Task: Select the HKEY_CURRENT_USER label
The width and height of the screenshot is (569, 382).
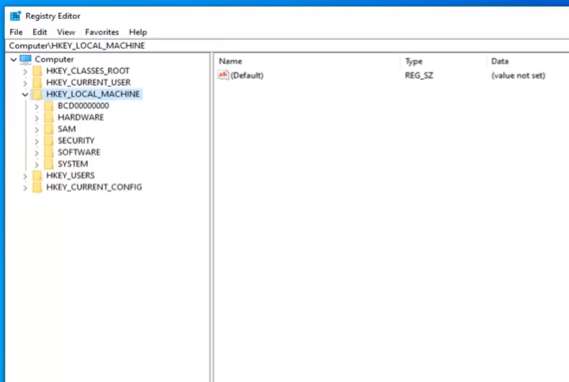Action: (x=88, y=82)
